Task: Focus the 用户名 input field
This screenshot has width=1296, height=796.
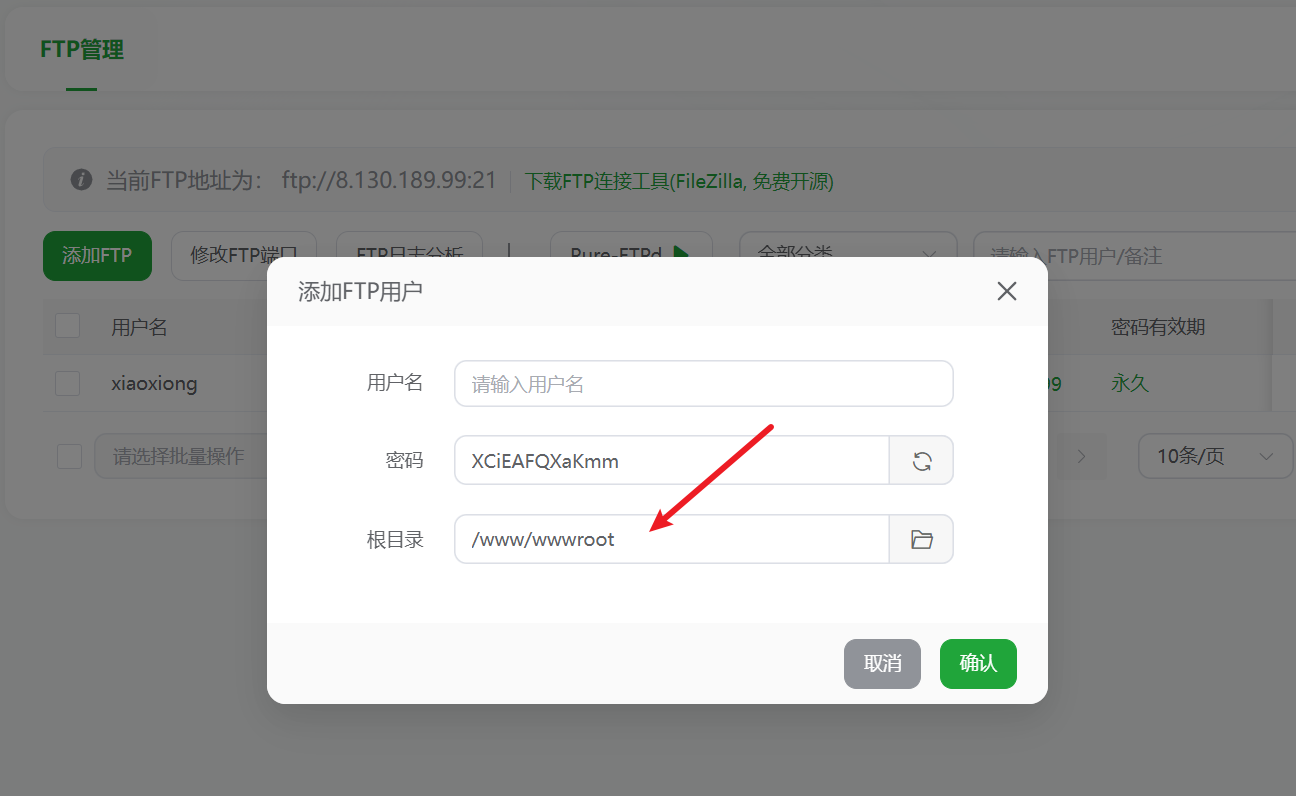Action: coord(703,384)
